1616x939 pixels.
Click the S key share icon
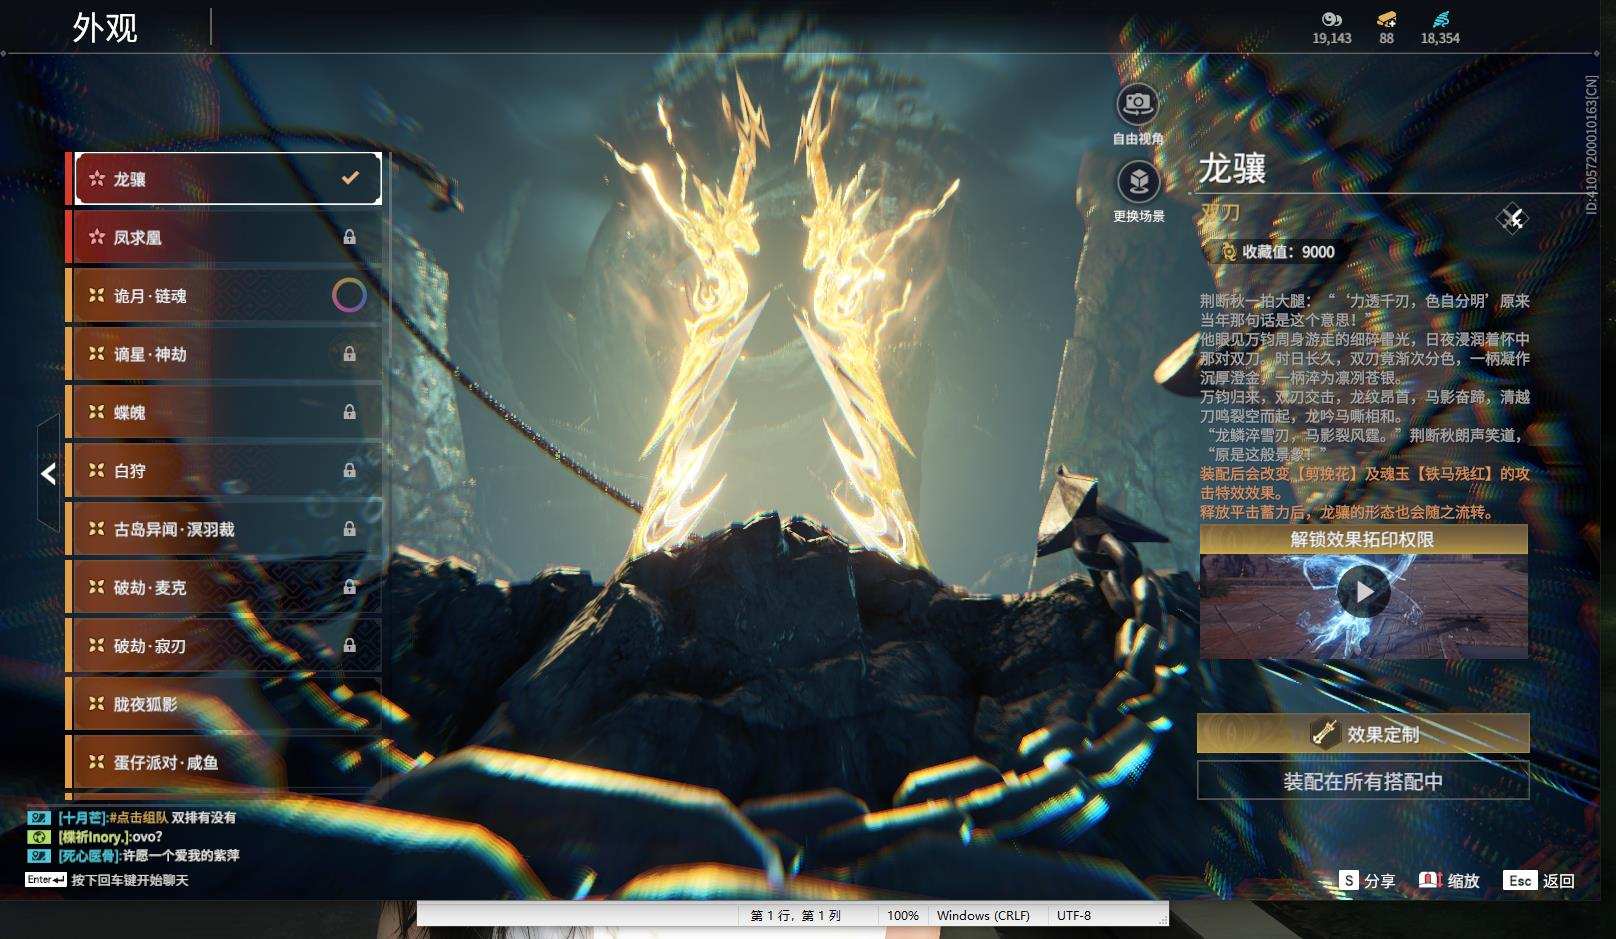click(x=1349, y=880)
